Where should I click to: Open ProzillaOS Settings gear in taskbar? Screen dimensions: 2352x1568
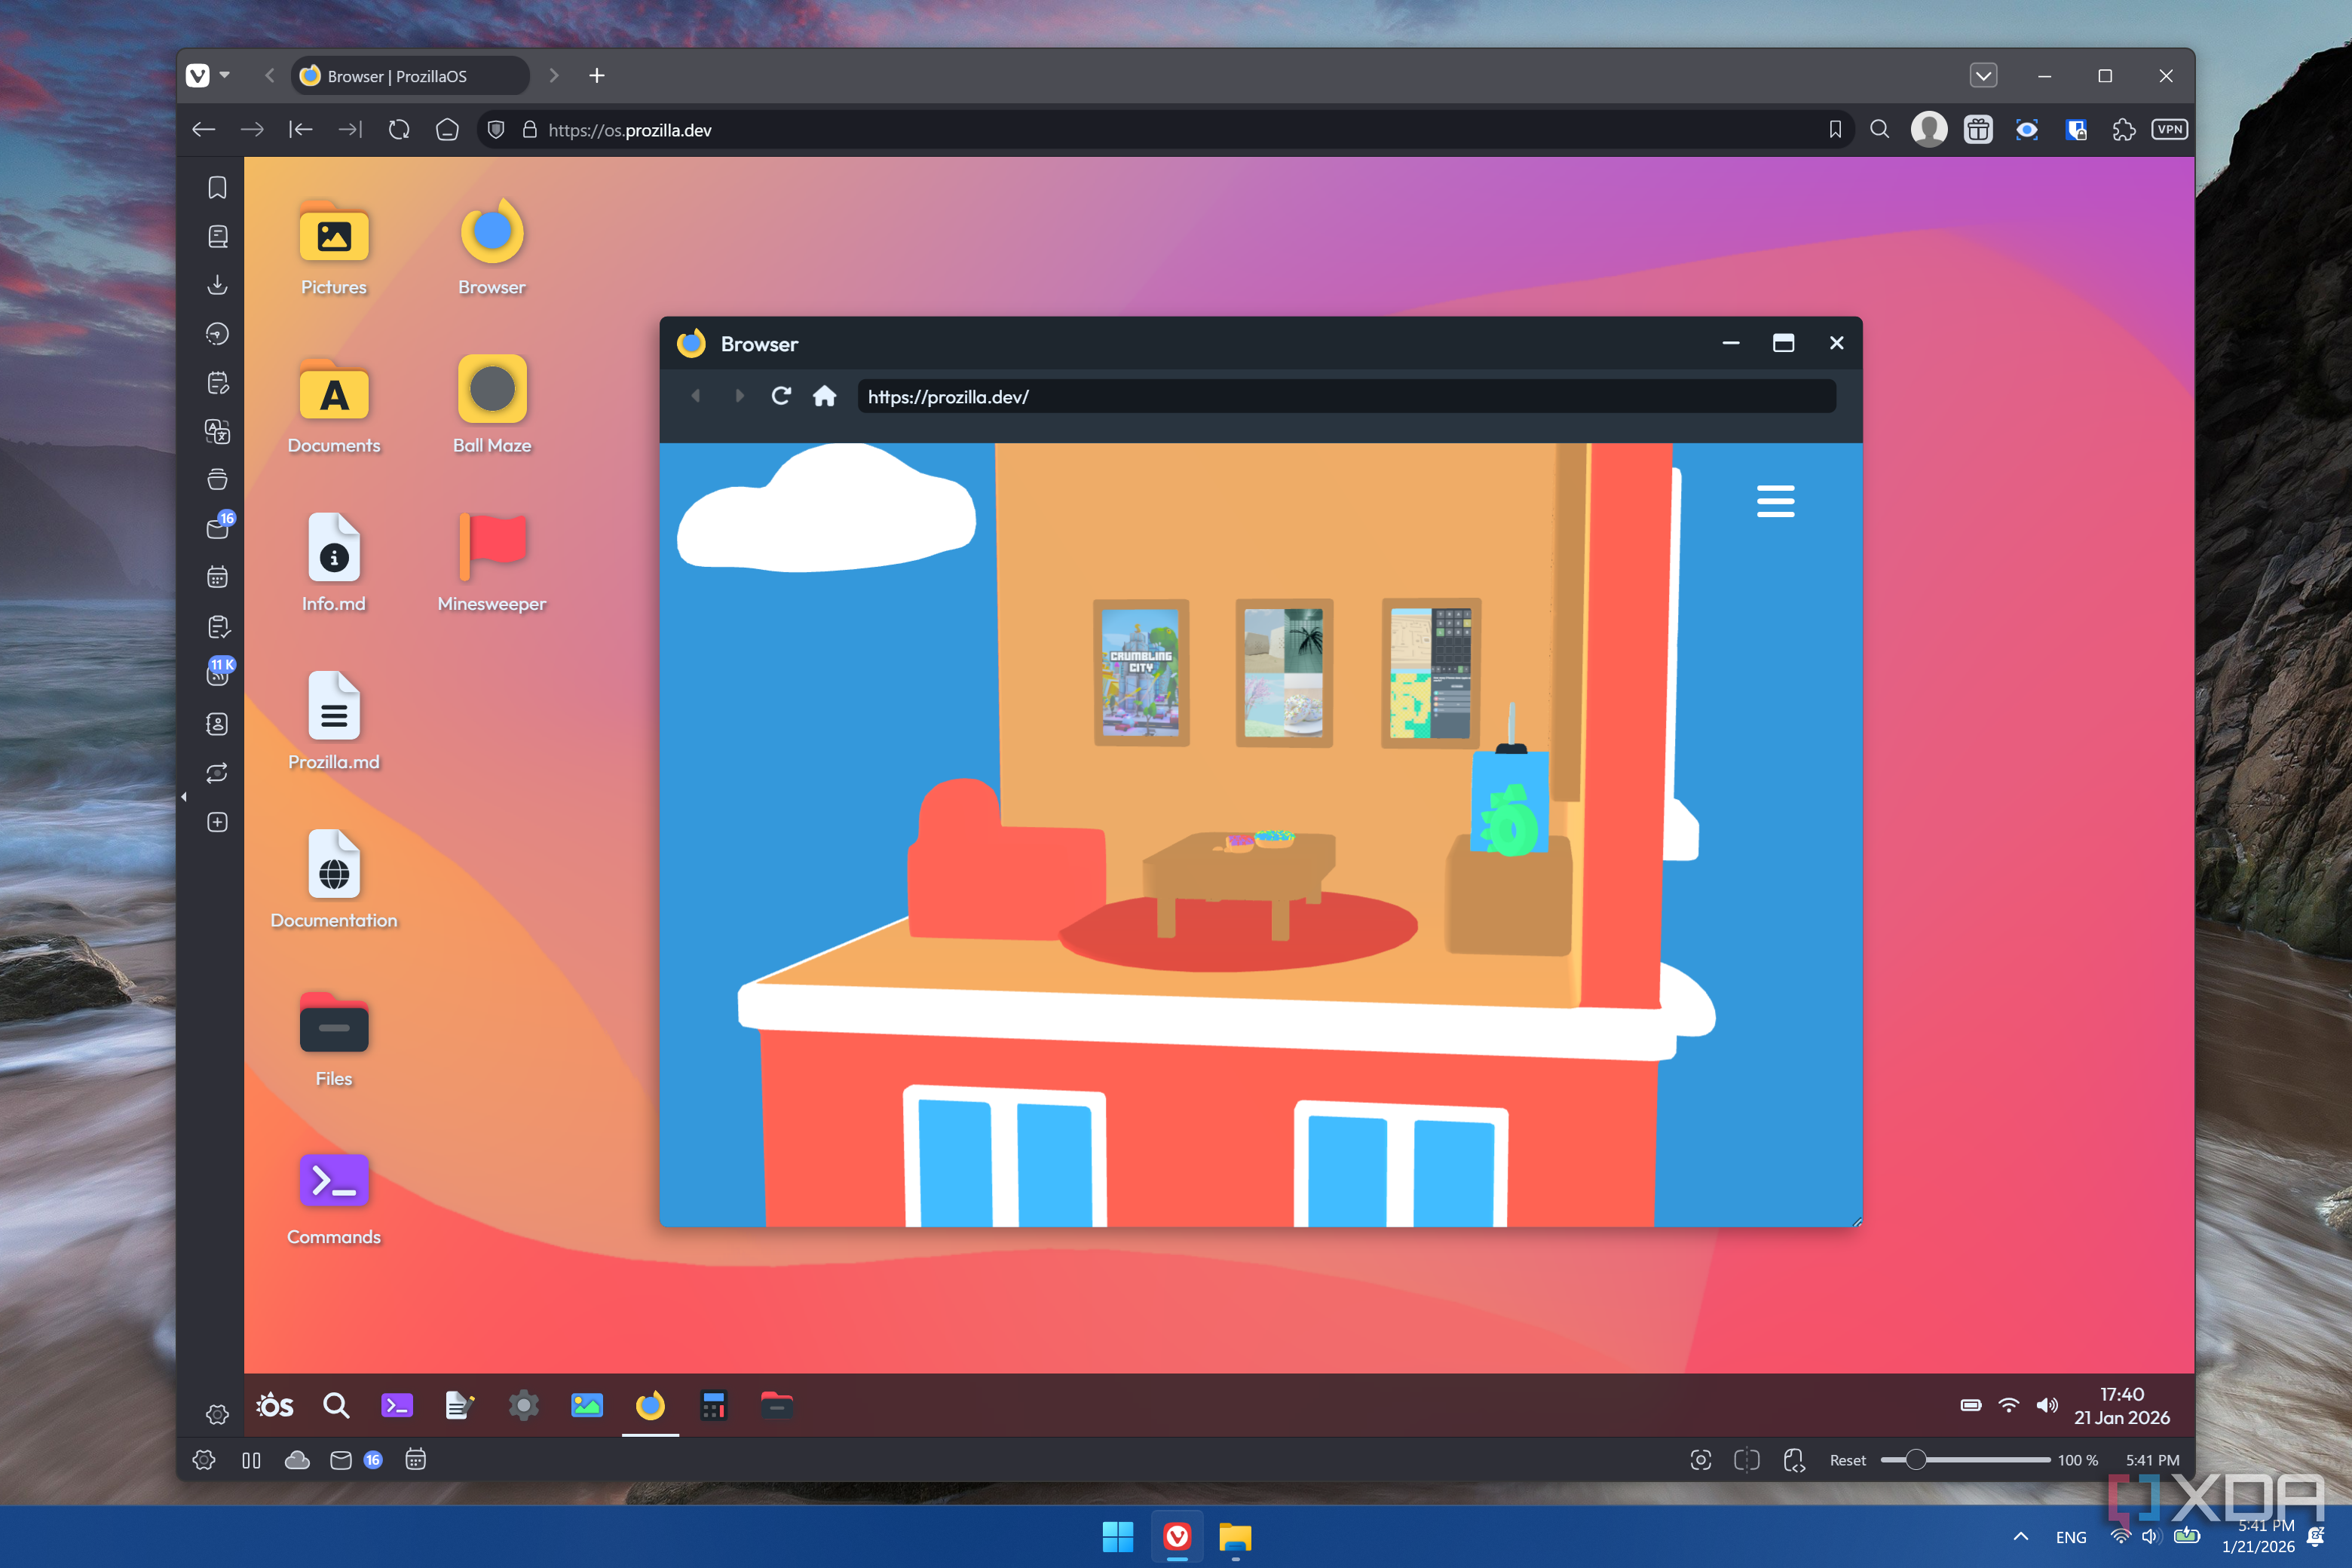[x=523, y=1406]
